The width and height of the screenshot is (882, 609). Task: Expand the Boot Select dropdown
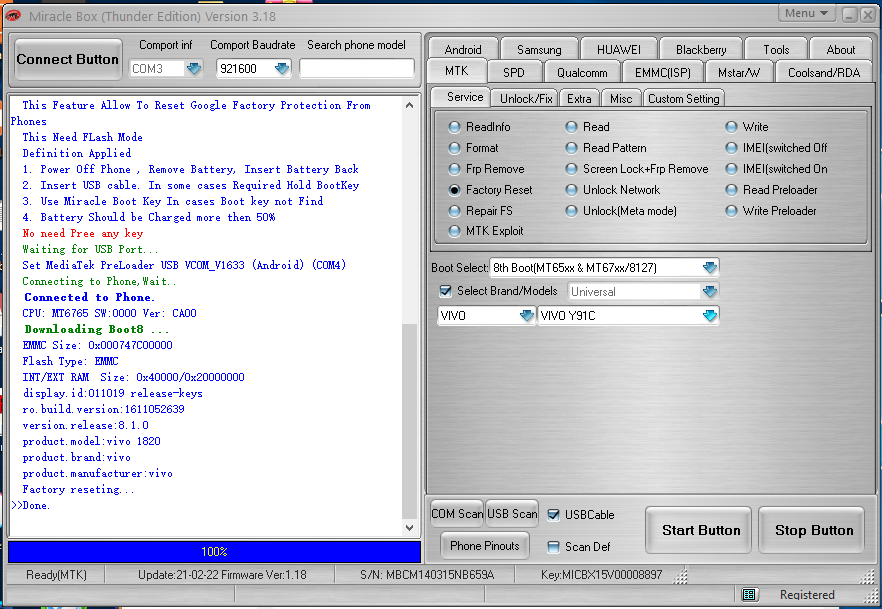[710, 268]
